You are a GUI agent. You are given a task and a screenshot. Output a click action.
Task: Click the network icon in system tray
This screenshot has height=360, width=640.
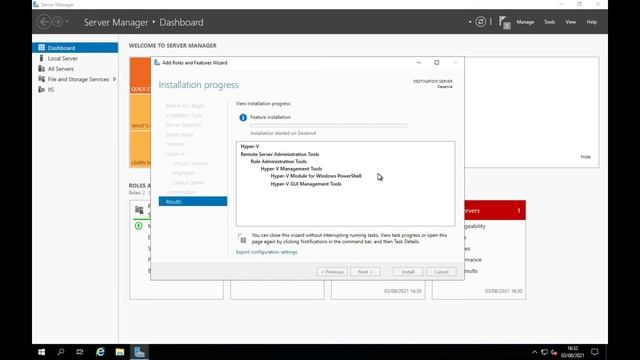click(544, 352)
